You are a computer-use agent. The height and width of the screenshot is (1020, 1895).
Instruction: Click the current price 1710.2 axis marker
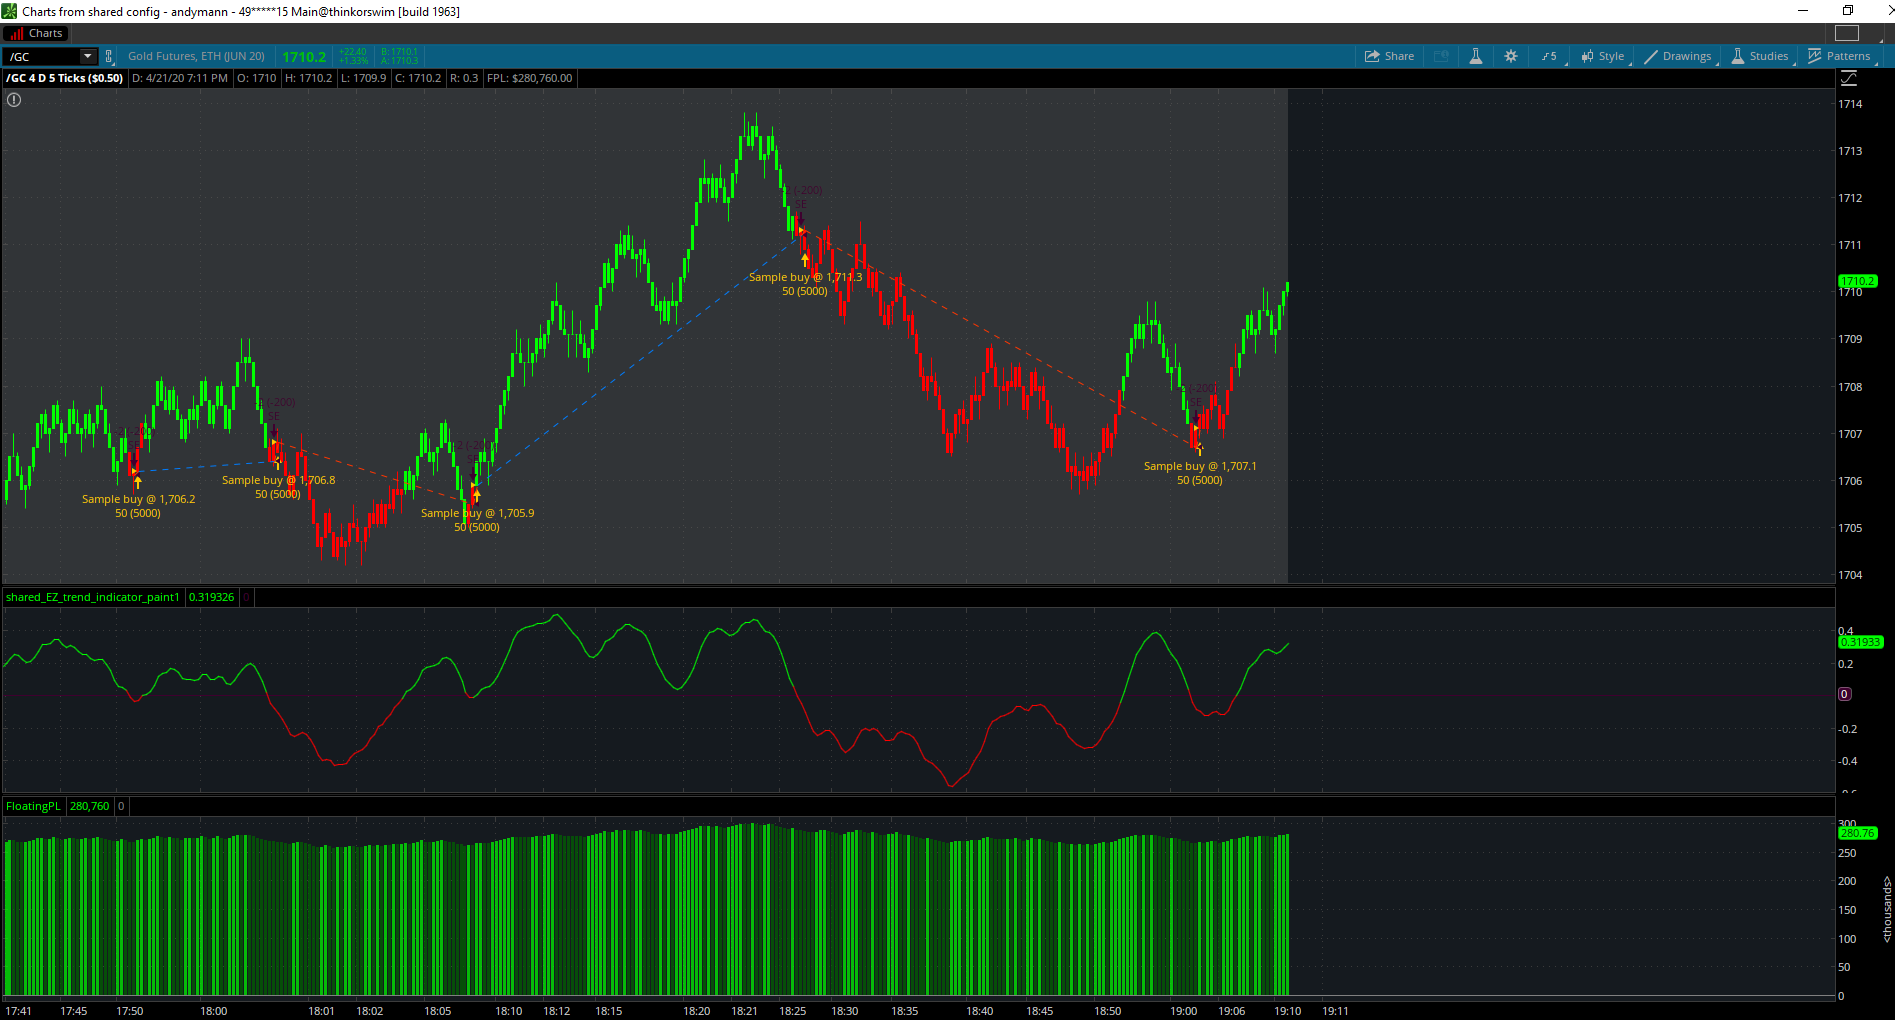pos(1858,281)
